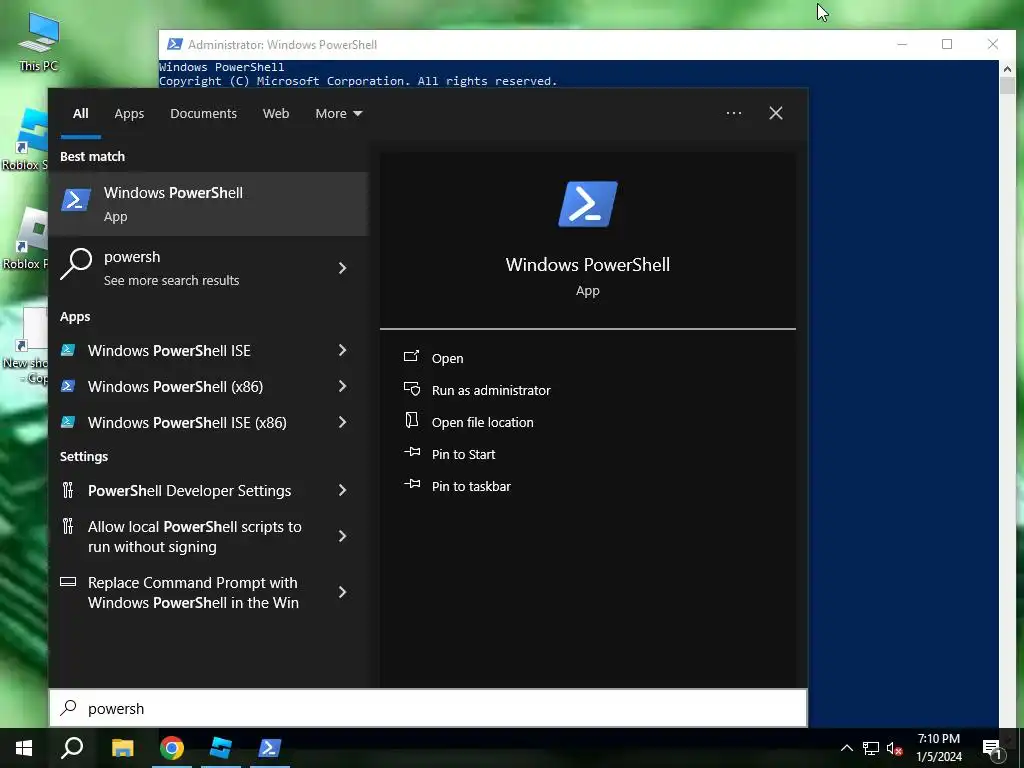Switch to the Apps search tab
Screen dimensions: 1024x768
coord(129,114)
